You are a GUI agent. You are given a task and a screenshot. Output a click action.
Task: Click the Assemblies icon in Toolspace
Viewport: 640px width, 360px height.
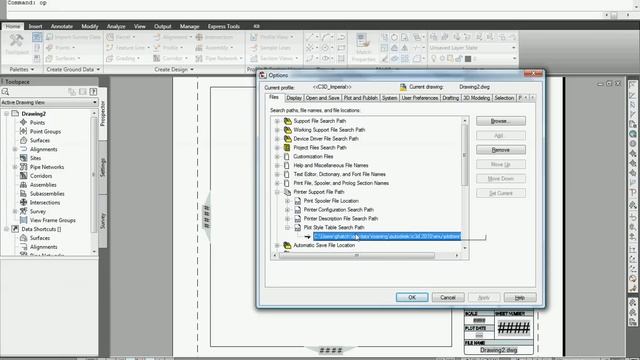coord(24,185)
